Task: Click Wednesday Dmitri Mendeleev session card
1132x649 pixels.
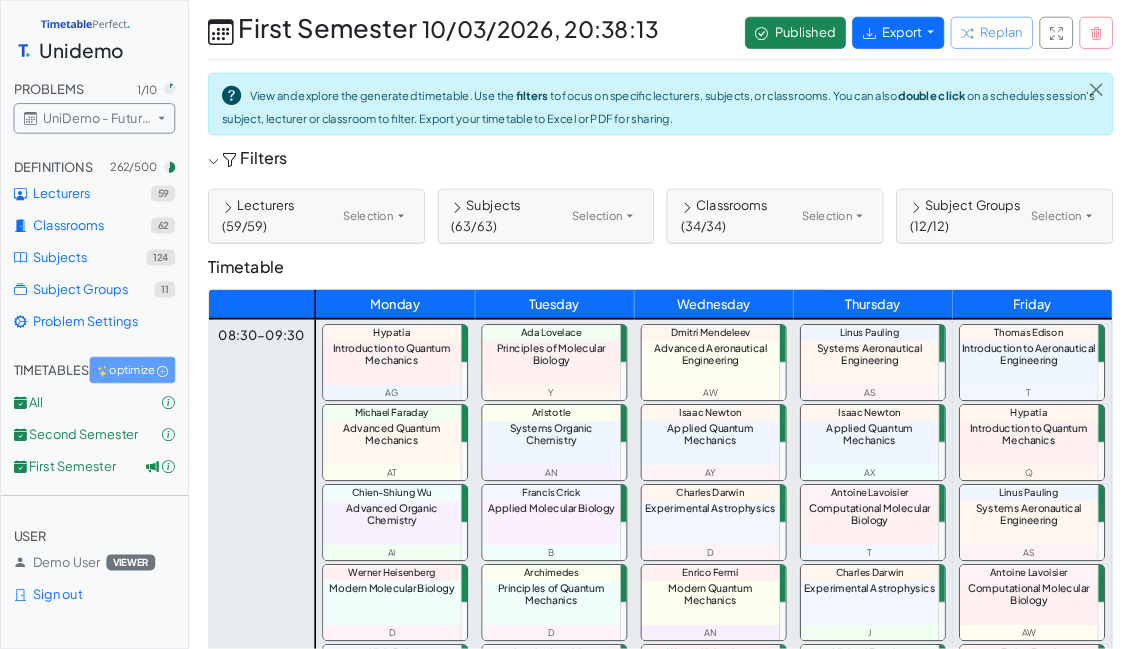Action: coord(713,362)
